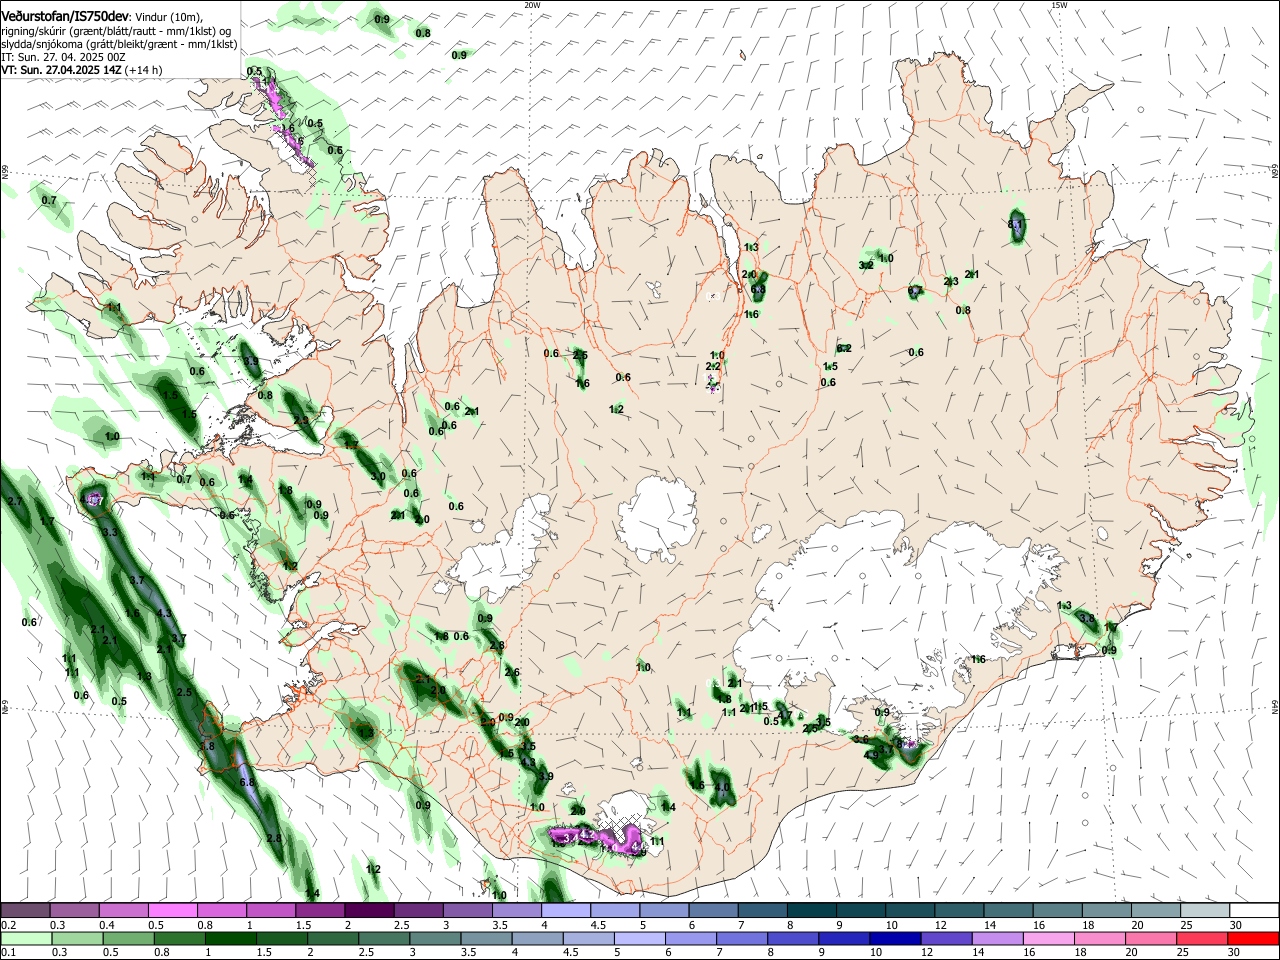The width and height of the screenshot is (1280, 960).
Task: Click lower legend row label 20
Action: (x=1134, y=953)
